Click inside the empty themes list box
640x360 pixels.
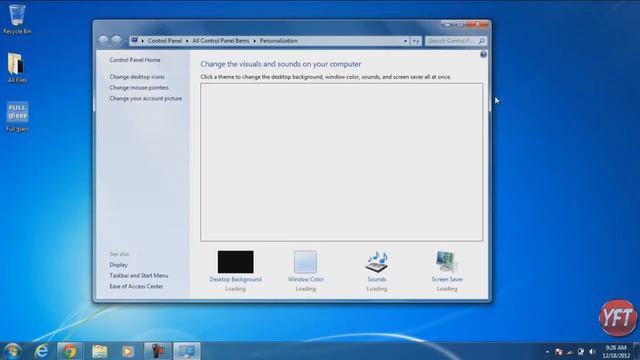[341, 162]
